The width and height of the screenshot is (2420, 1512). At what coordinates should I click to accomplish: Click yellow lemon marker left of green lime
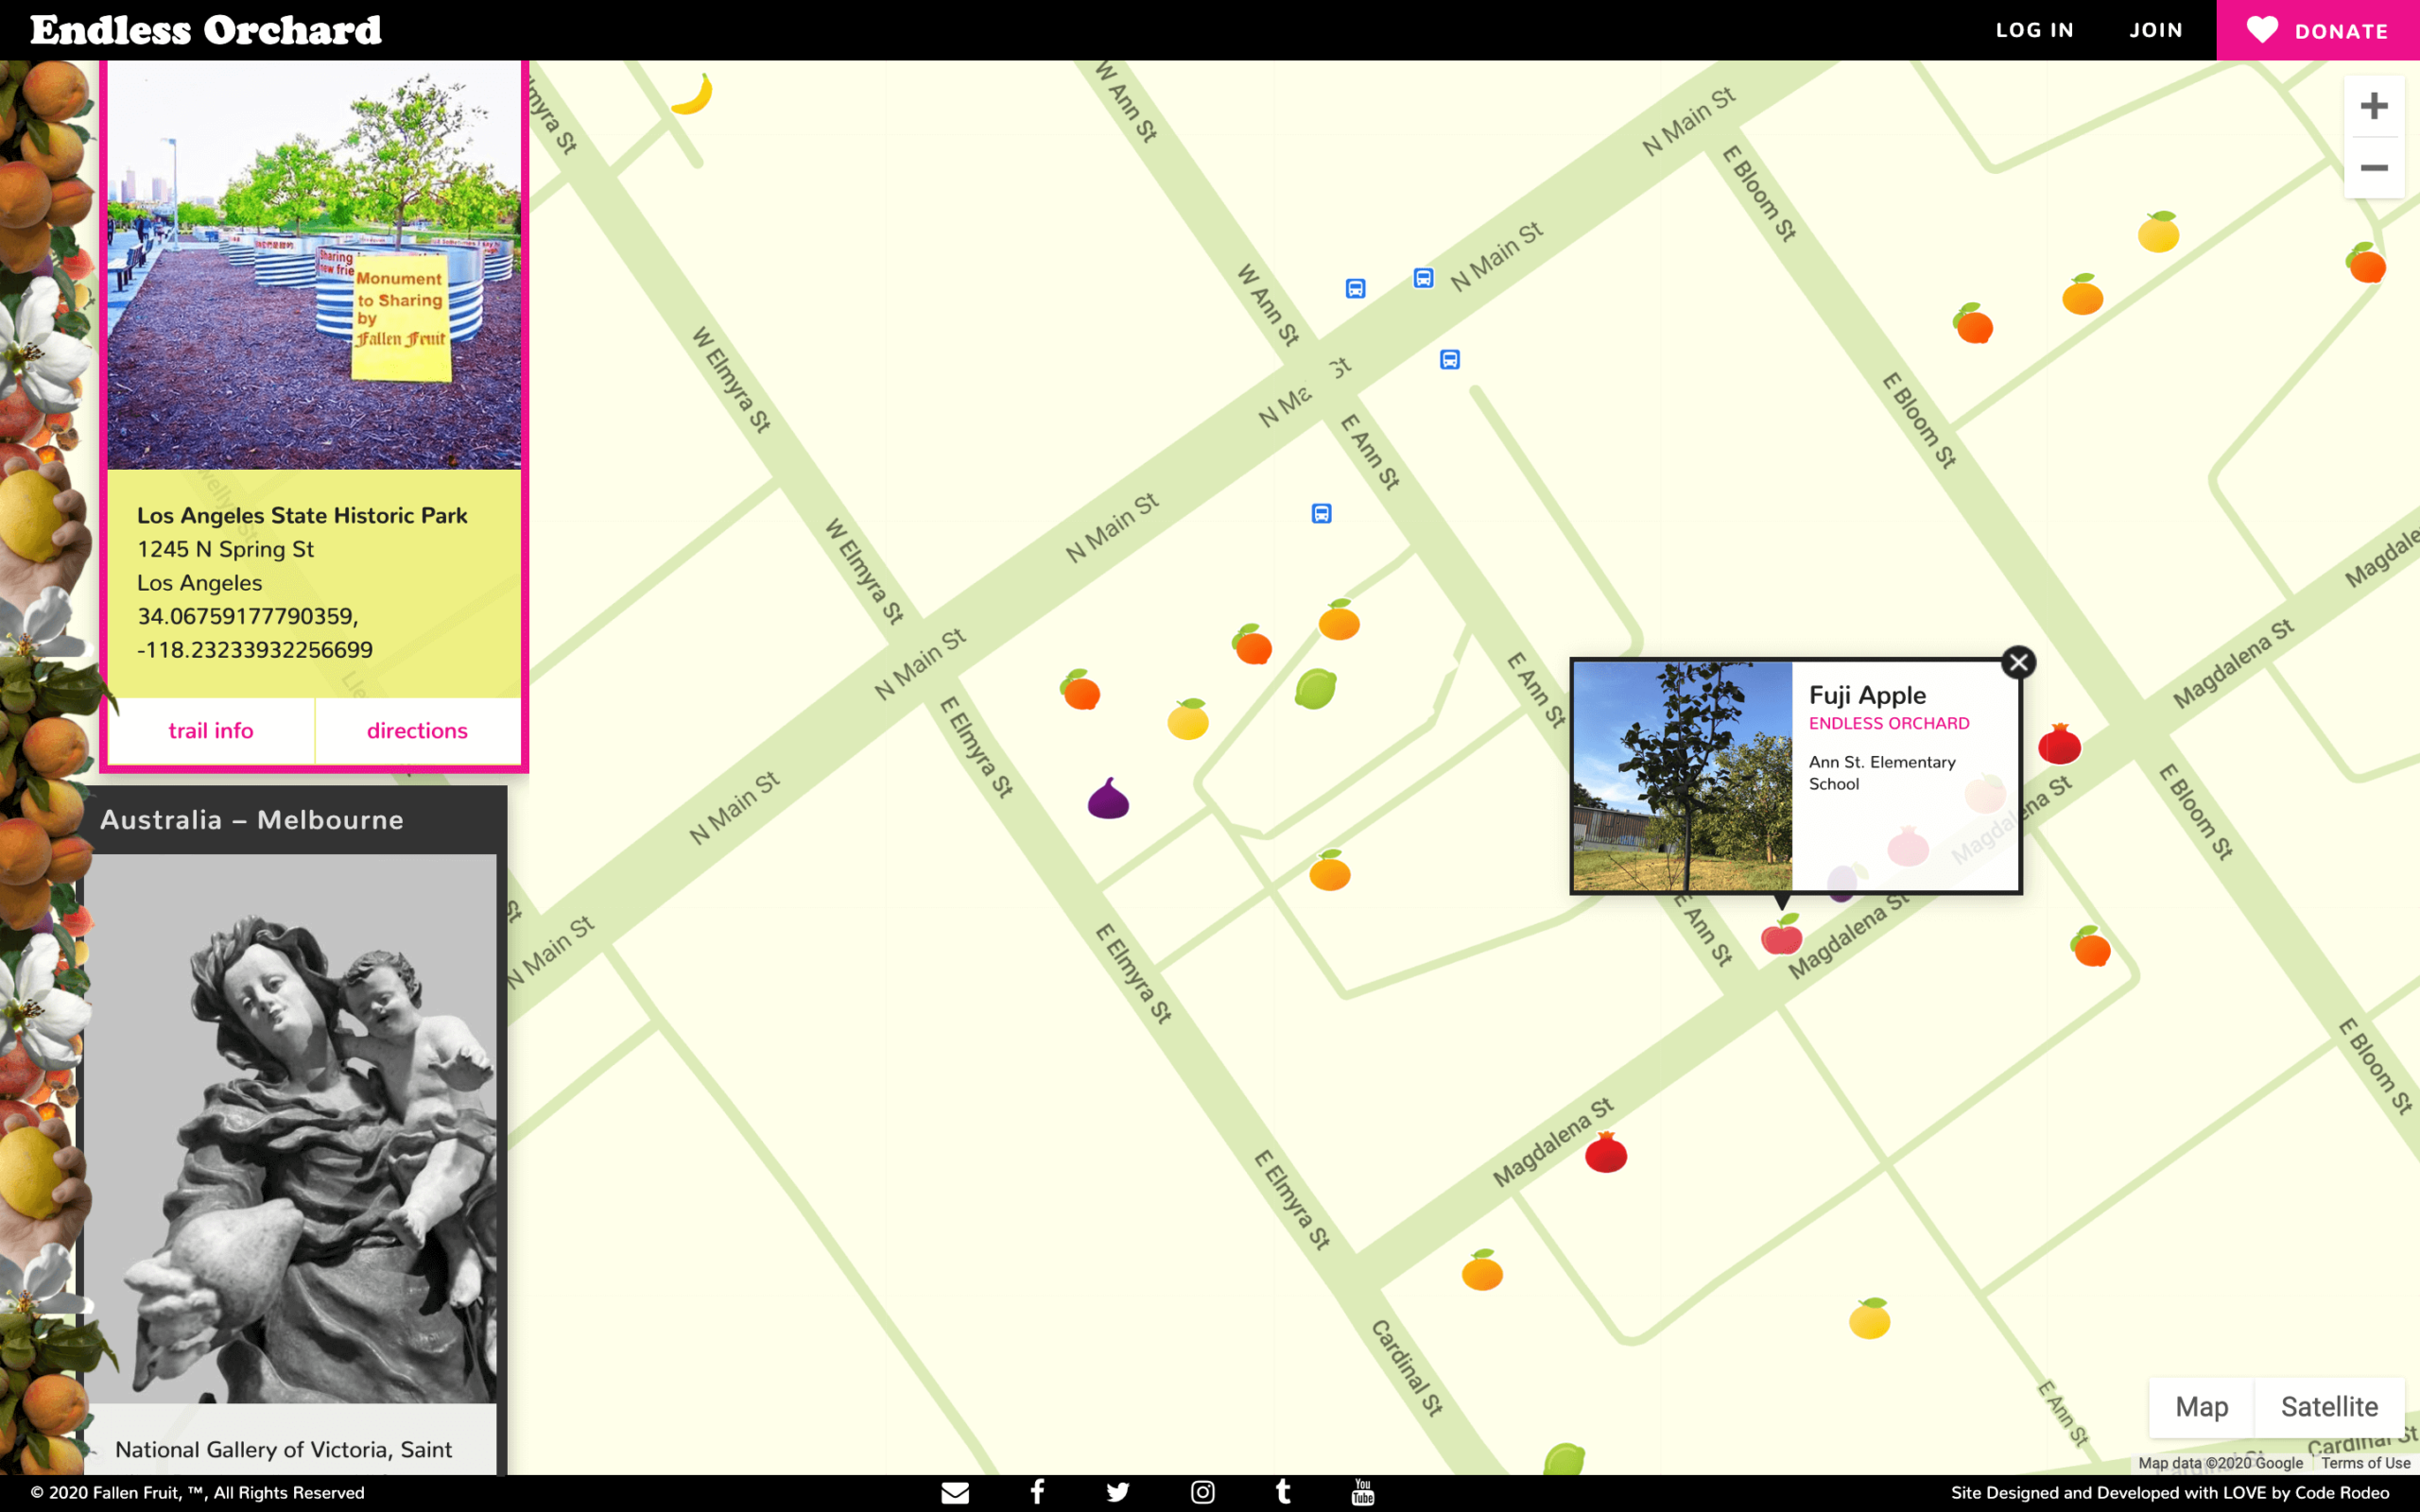1188,719
